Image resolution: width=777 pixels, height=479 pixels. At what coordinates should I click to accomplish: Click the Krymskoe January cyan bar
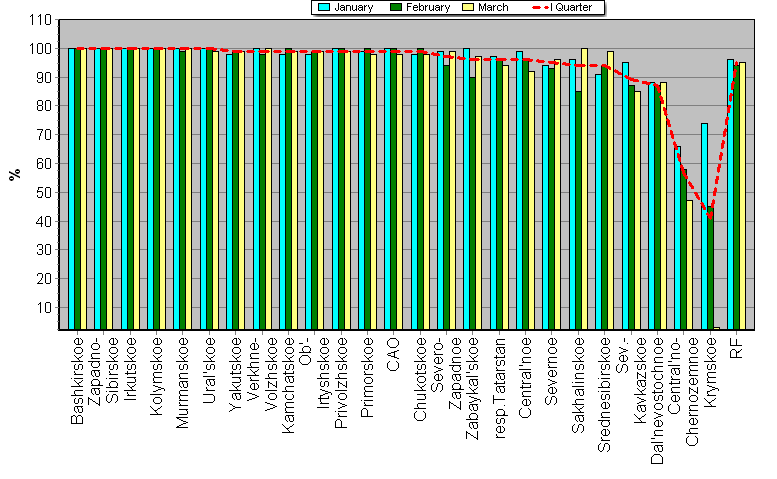click(x=704, y=226)
